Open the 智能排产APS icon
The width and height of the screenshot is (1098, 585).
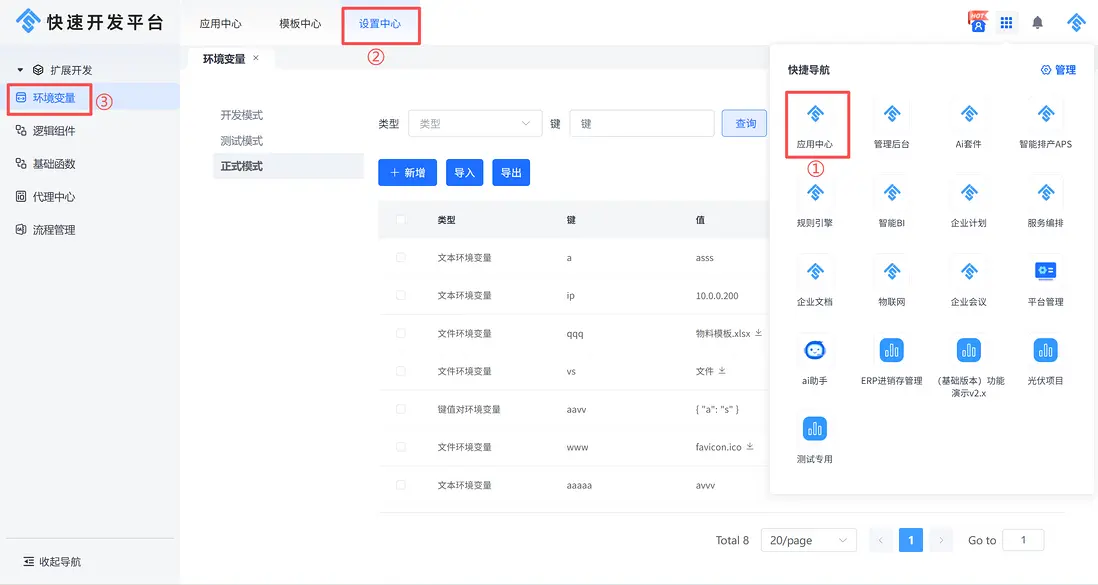(x=1045, y=114)
